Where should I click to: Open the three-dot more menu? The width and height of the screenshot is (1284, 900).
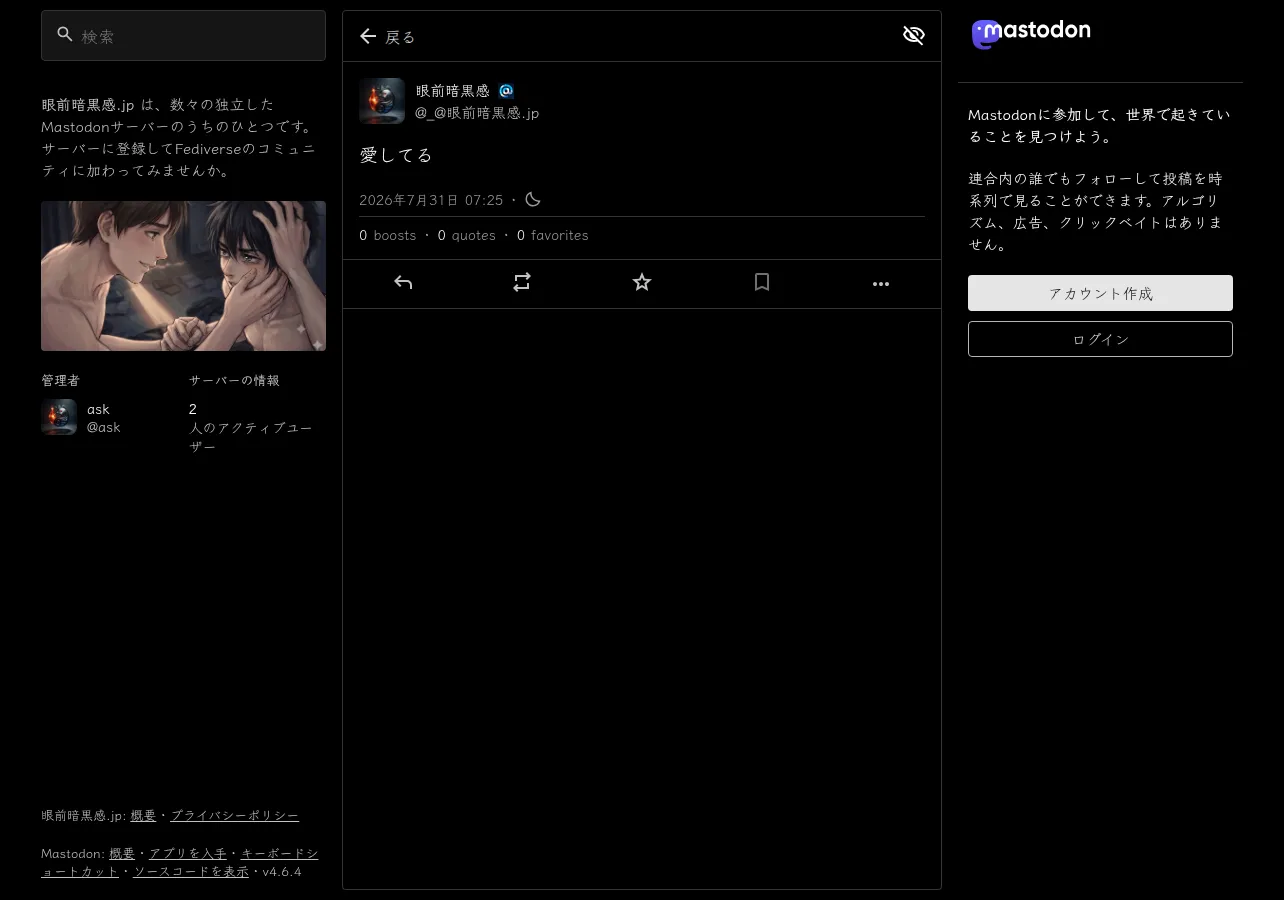[x=881, y=284]
